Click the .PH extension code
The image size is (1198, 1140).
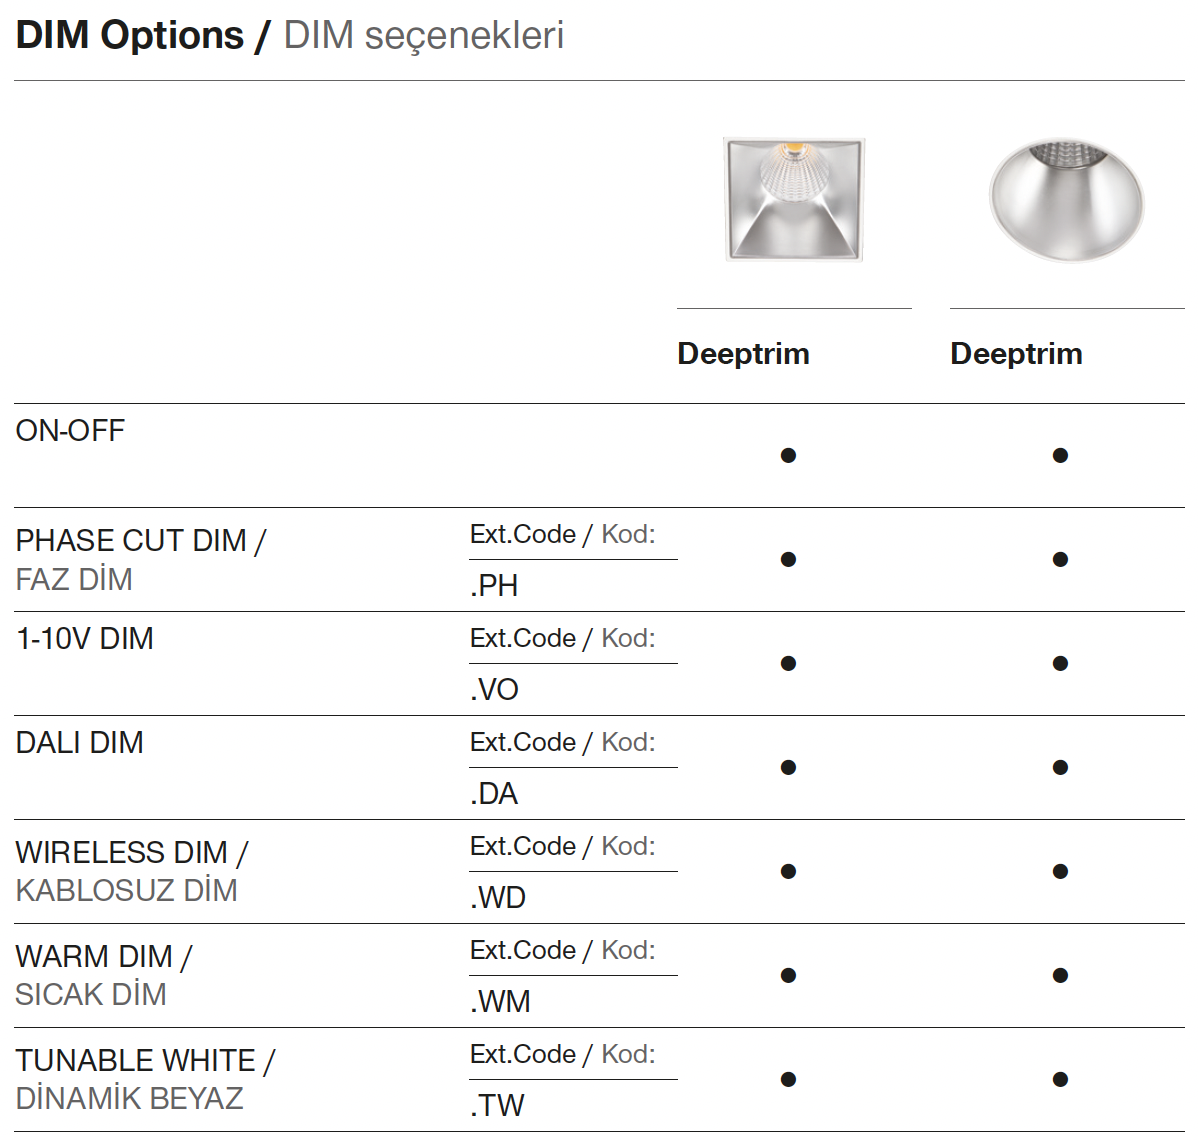click(x=494, y=586)
